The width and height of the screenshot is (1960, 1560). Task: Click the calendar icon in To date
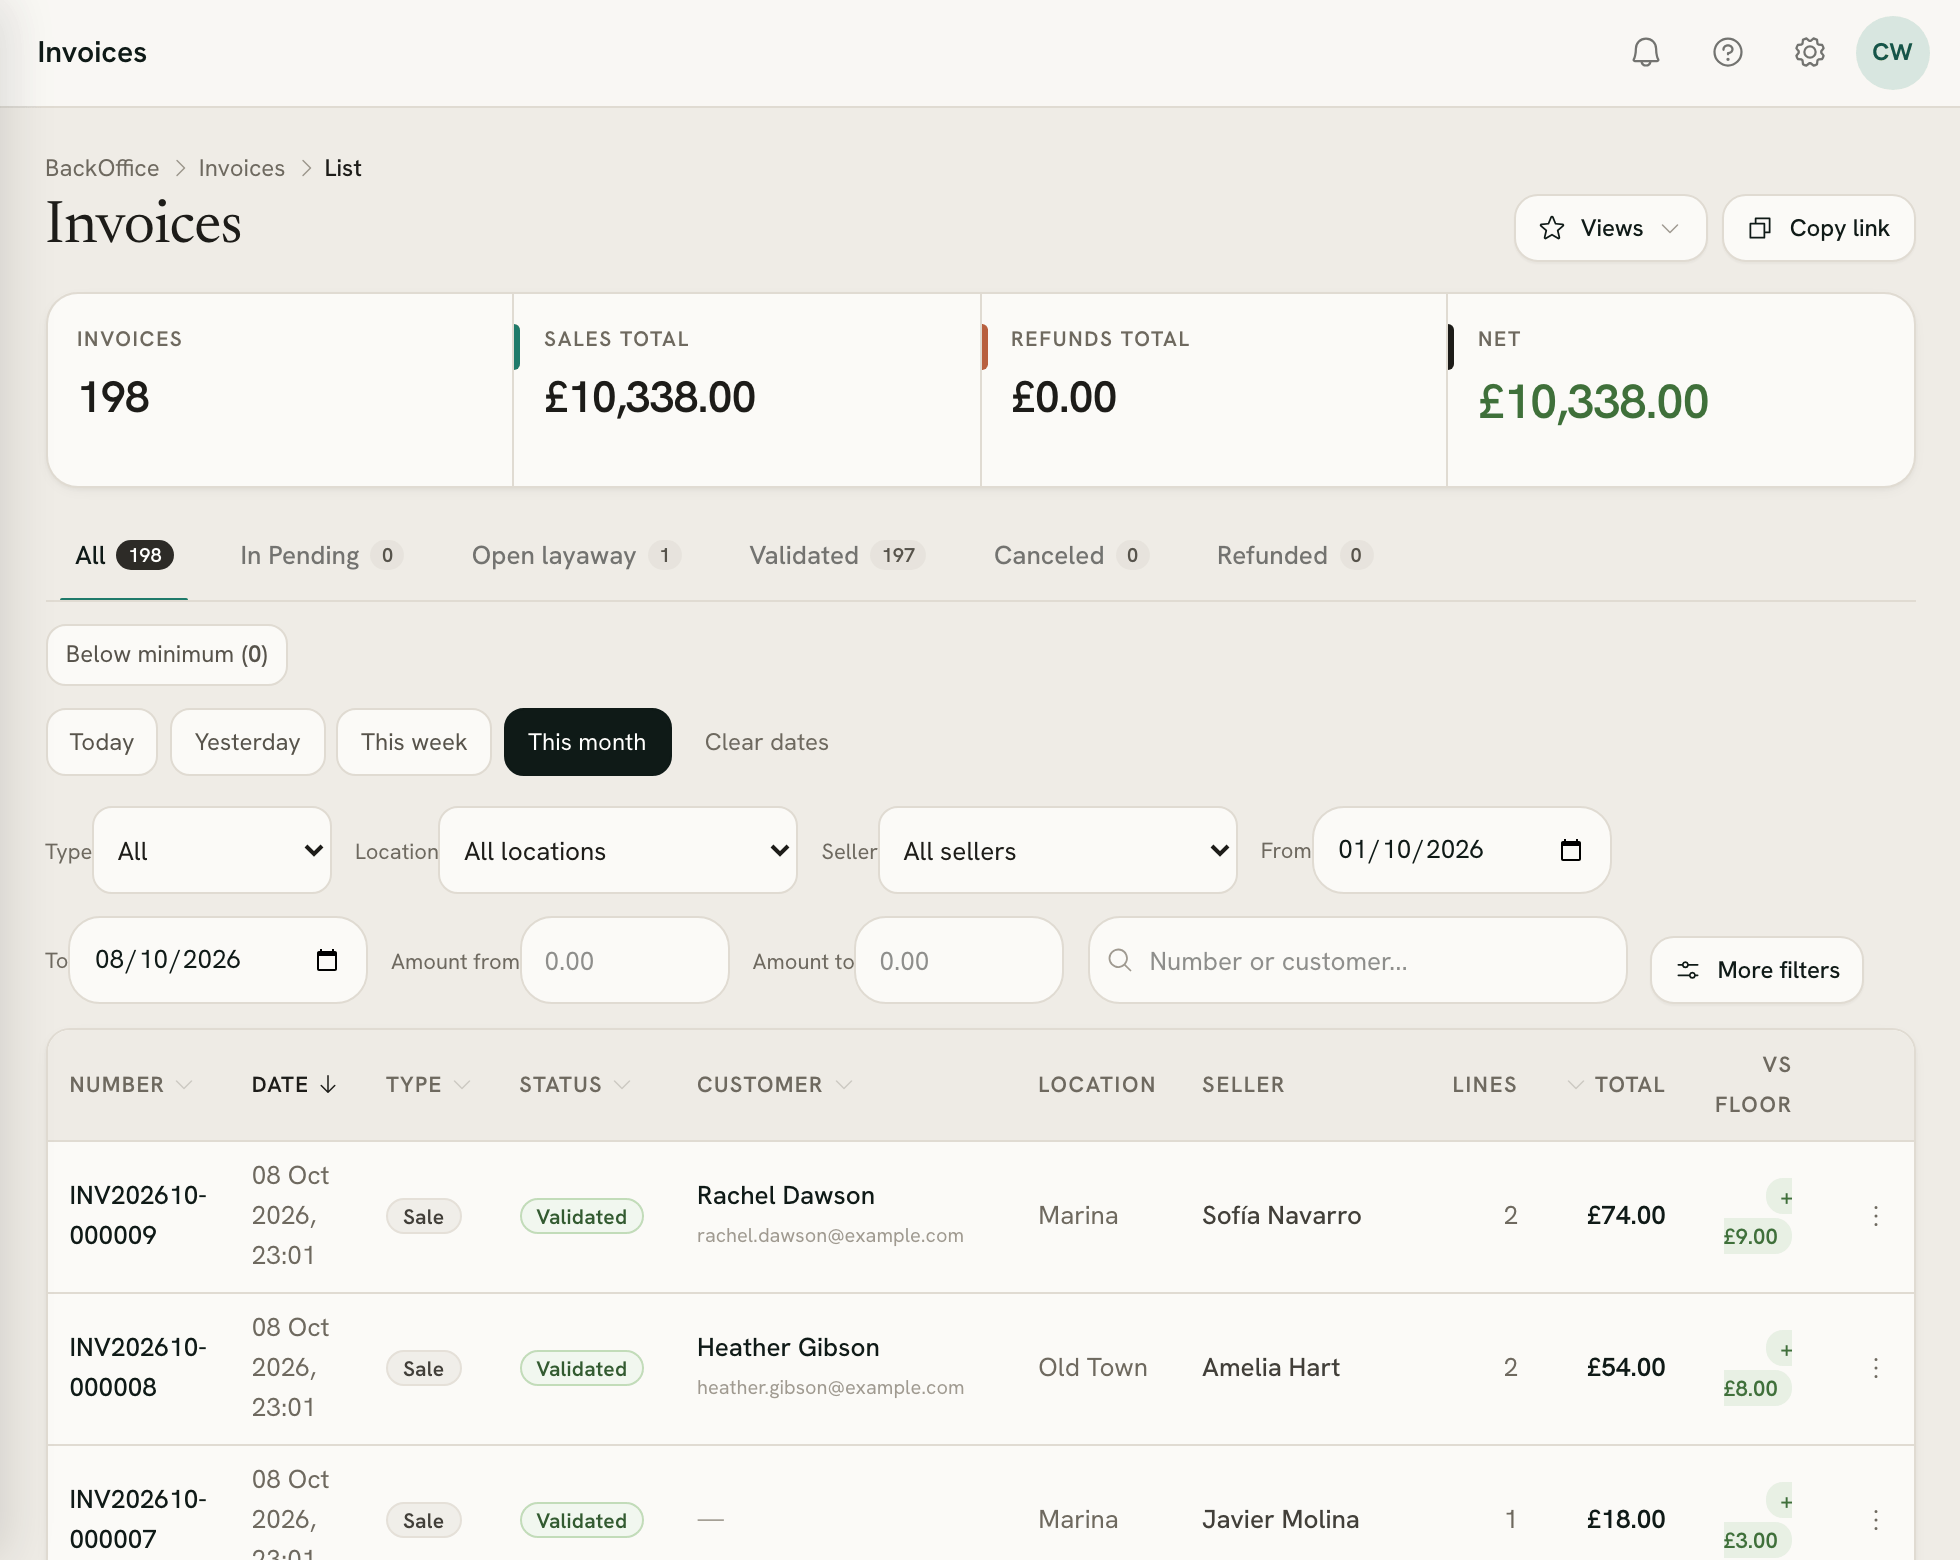pyautogui.click(x=327, y=960)
